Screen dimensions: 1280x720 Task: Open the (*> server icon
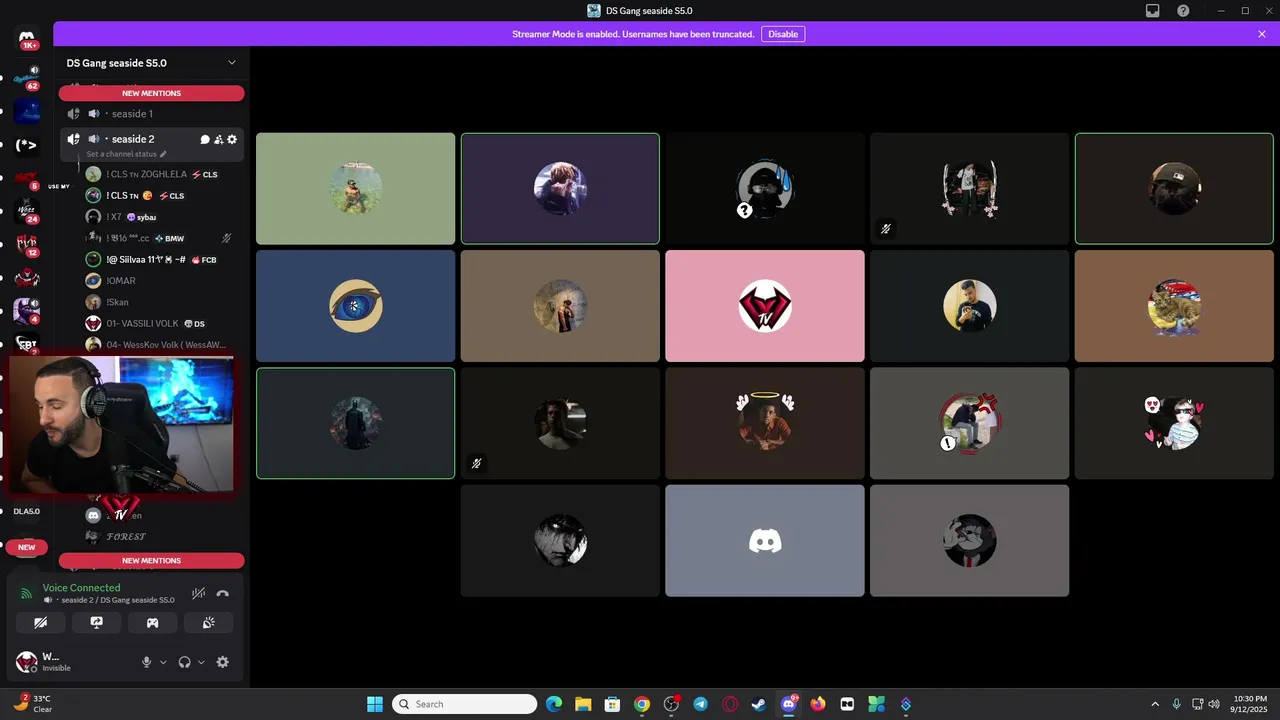coord(27,145)
